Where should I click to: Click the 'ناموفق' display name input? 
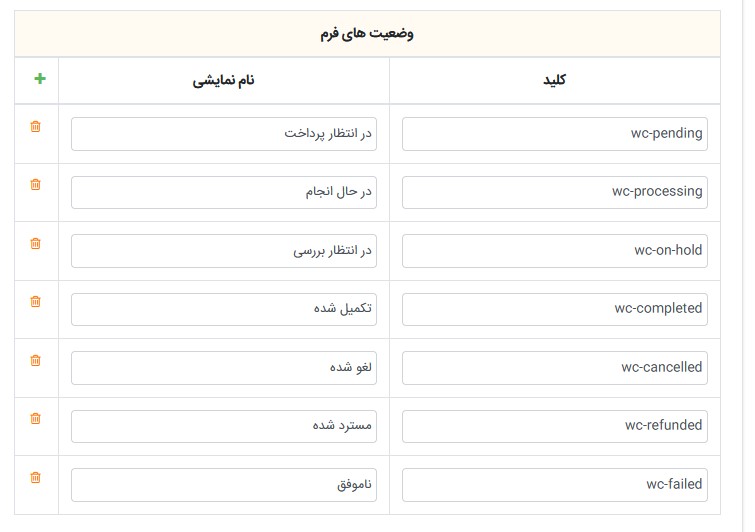pyautogui.click(x=223, y=485)
